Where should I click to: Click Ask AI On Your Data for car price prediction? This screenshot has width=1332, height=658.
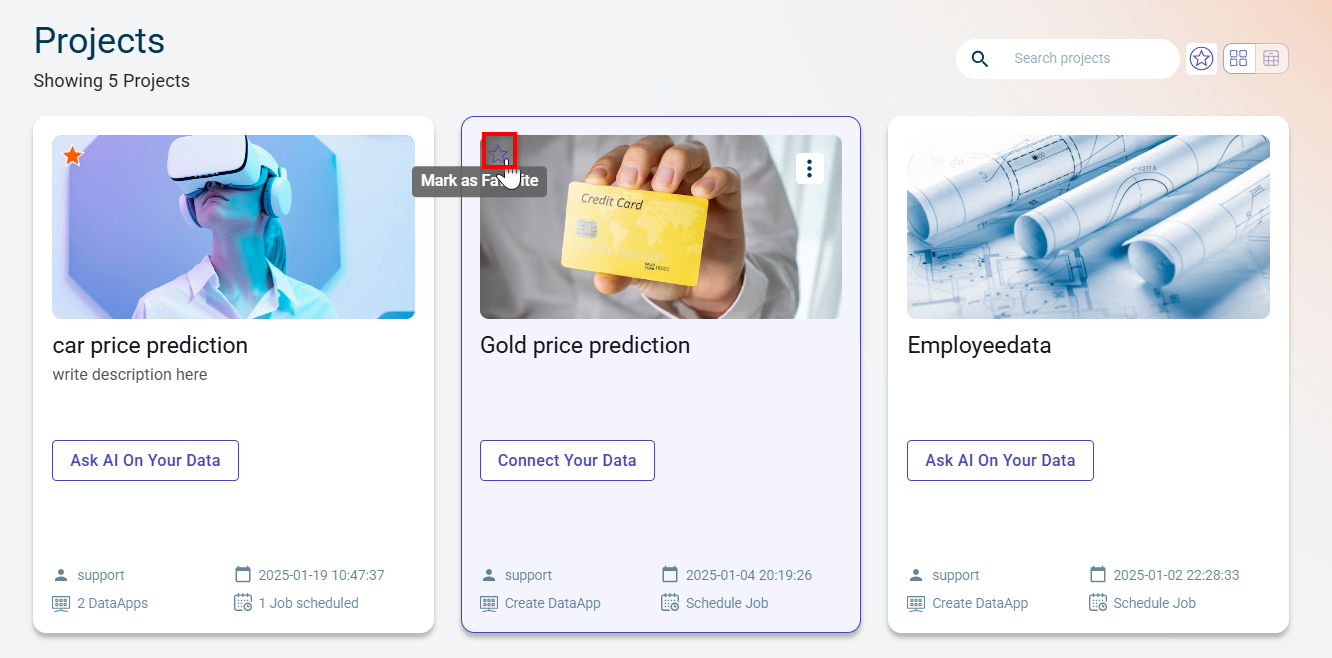(145, 460)
